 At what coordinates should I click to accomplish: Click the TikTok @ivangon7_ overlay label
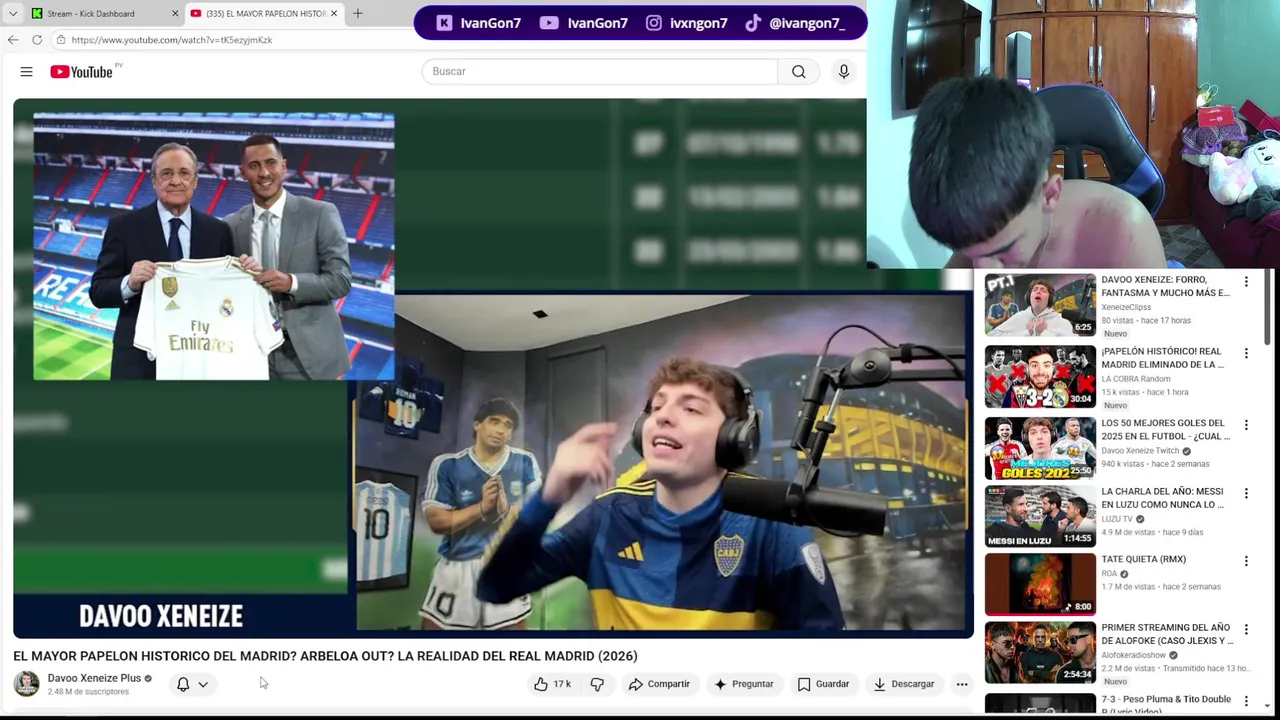pyautogui.click(x=795, y=23)
